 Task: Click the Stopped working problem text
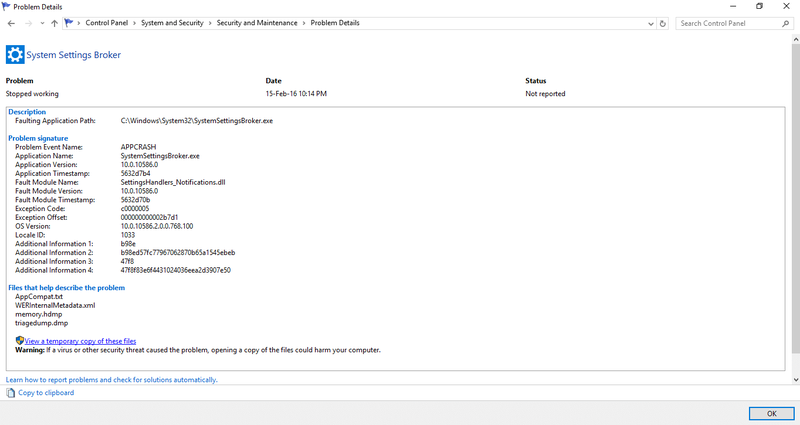click(x=32, y=94)
